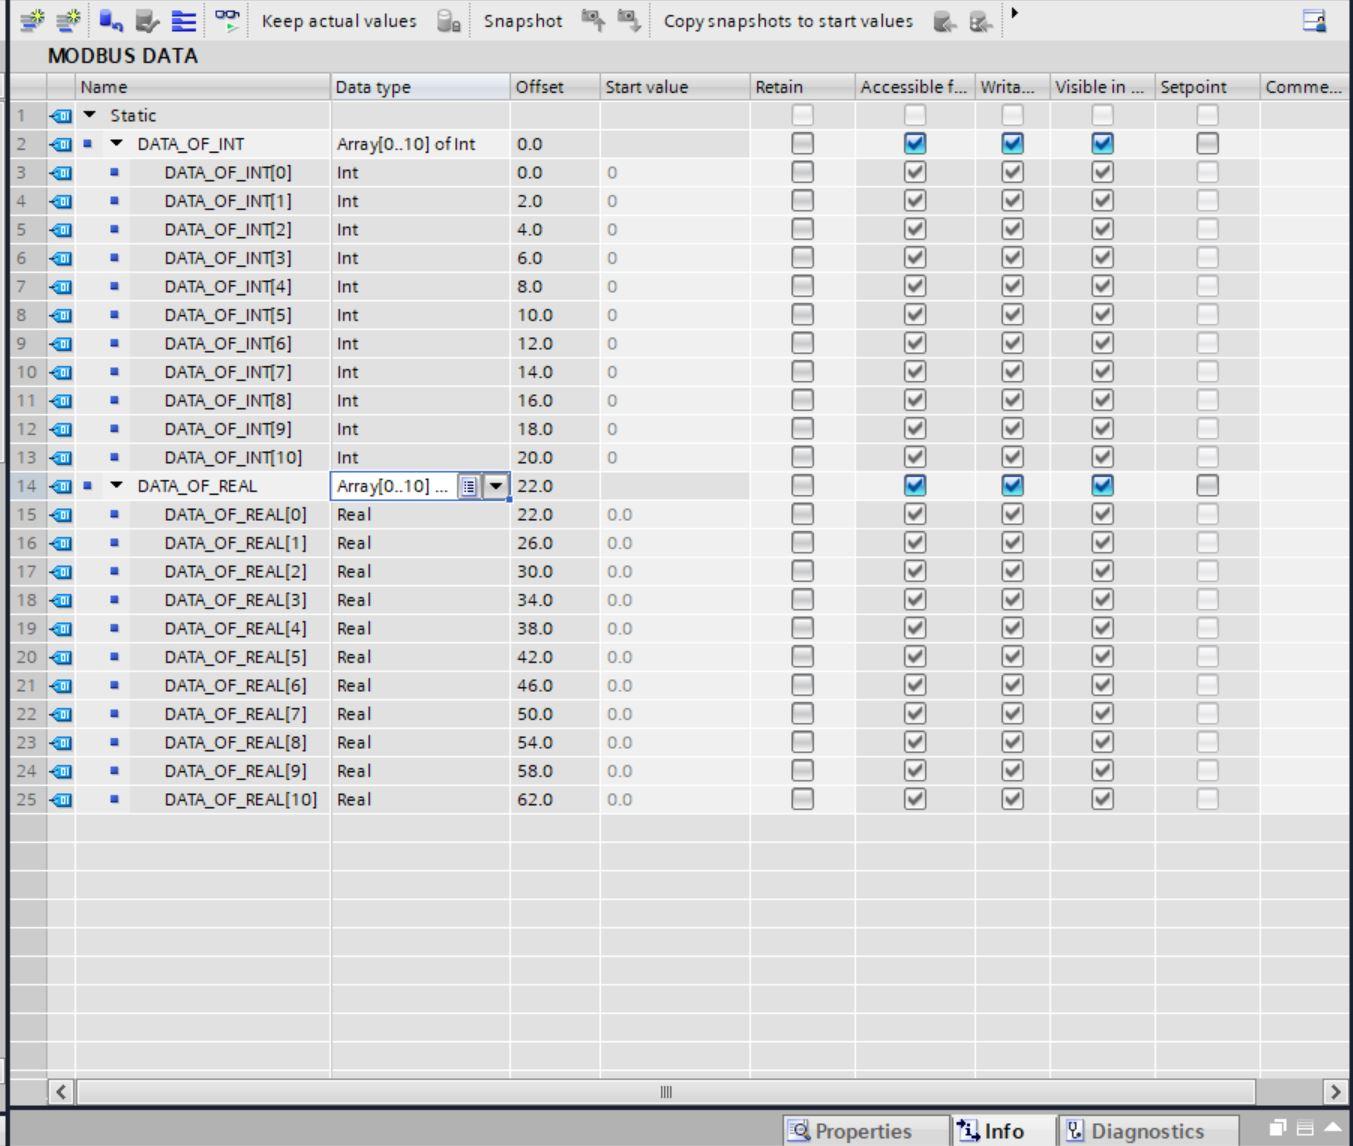Click the float window icon beside Diagnostics tab
Viewport: 1353px width, 1146px height.
[1278, 1128]
